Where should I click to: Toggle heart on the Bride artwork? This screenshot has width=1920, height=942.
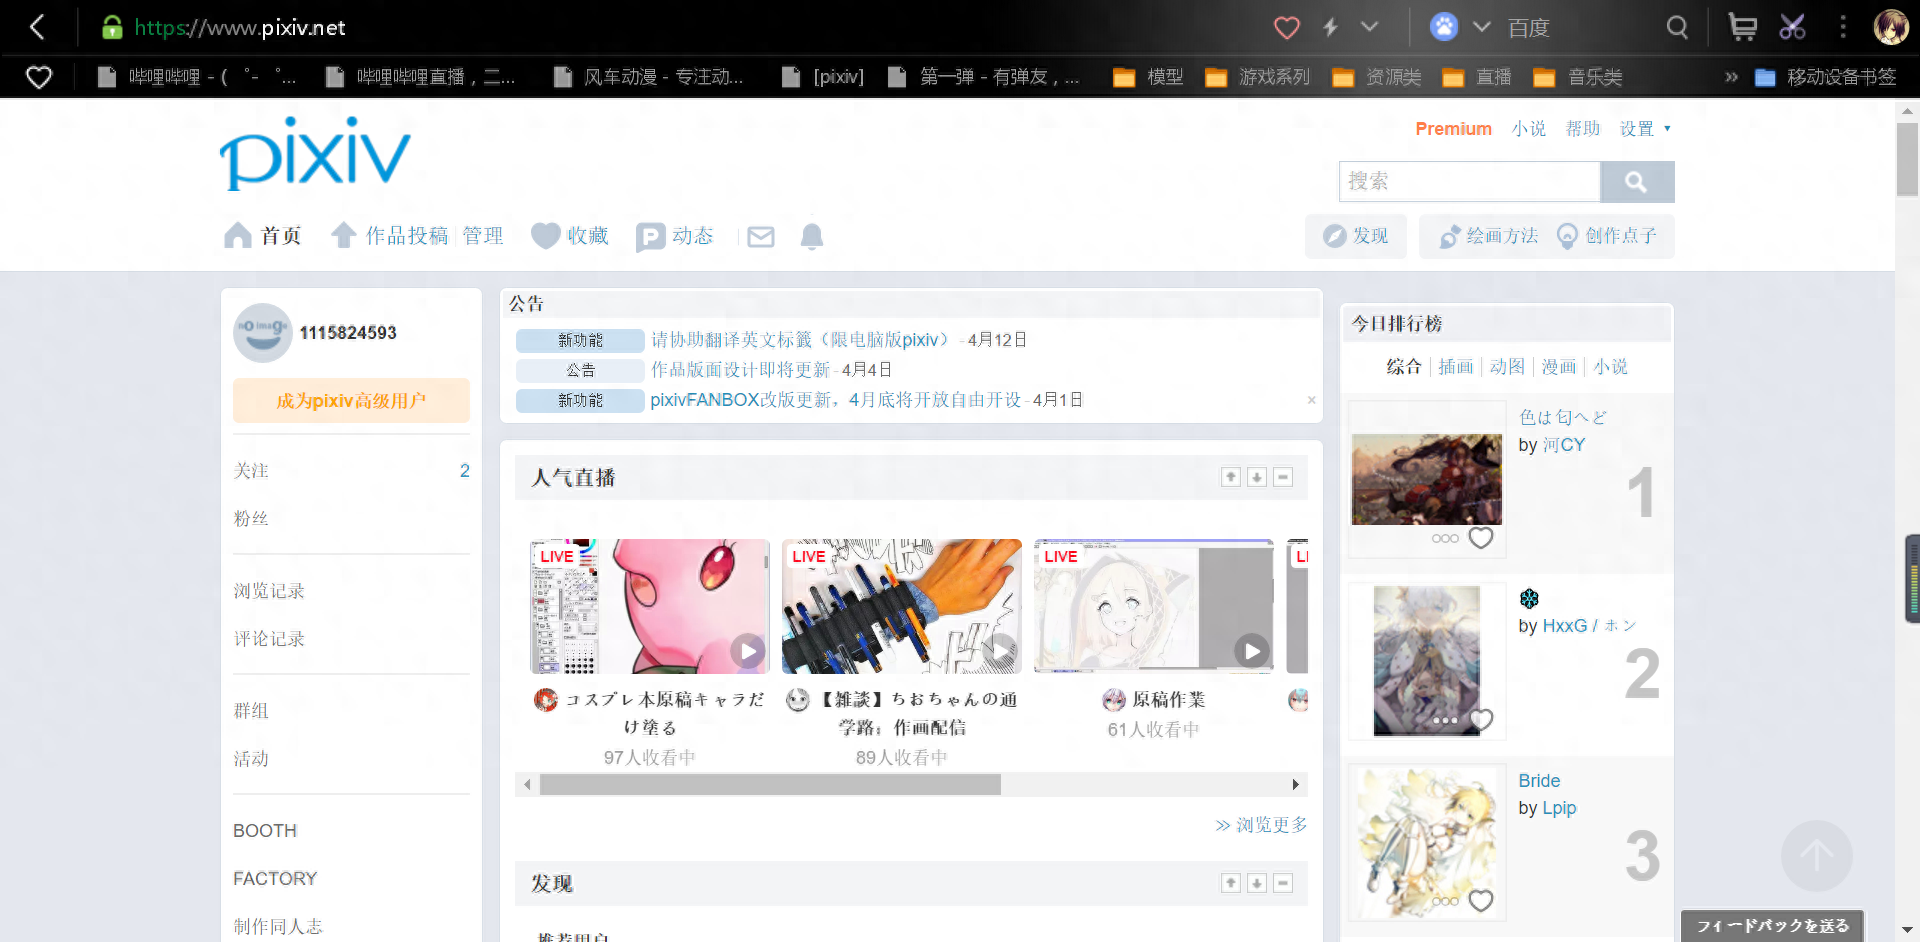click(x=1480, y=901)
